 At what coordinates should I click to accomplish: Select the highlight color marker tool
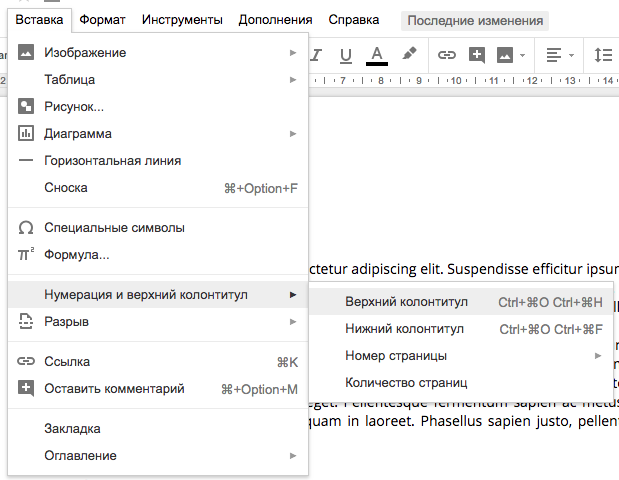tap(408, 54)
